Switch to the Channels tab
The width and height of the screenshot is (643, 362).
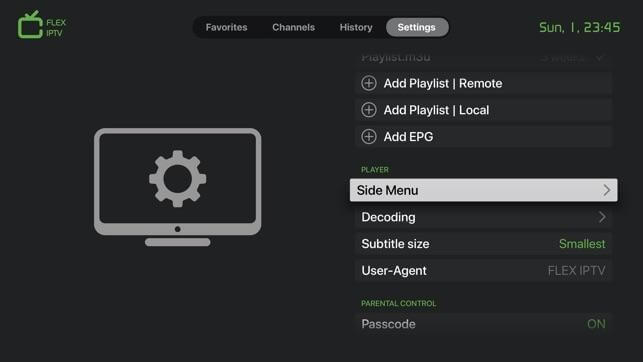tap(294, 27)
